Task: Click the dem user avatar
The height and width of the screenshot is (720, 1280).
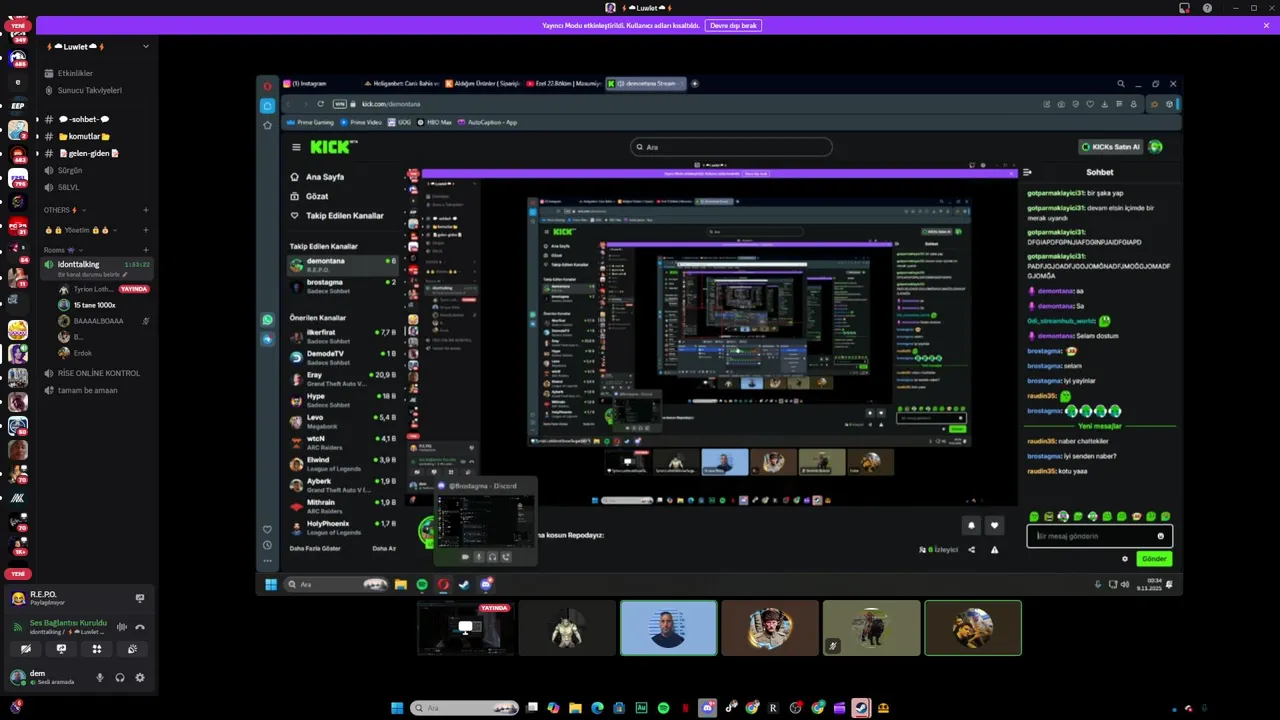Action: (x=17, y=677)
